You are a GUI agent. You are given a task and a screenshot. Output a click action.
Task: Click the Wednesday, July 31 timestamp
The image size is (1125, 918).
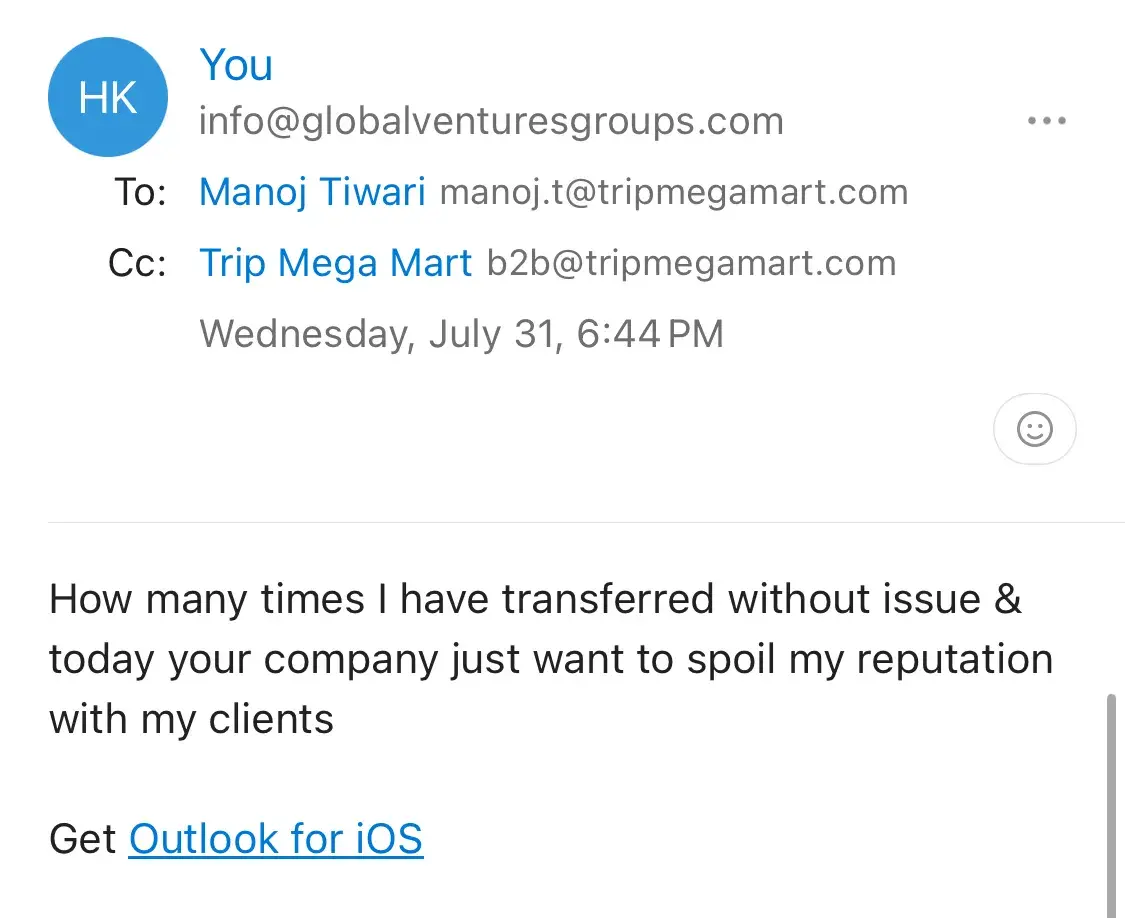[461, 333]
